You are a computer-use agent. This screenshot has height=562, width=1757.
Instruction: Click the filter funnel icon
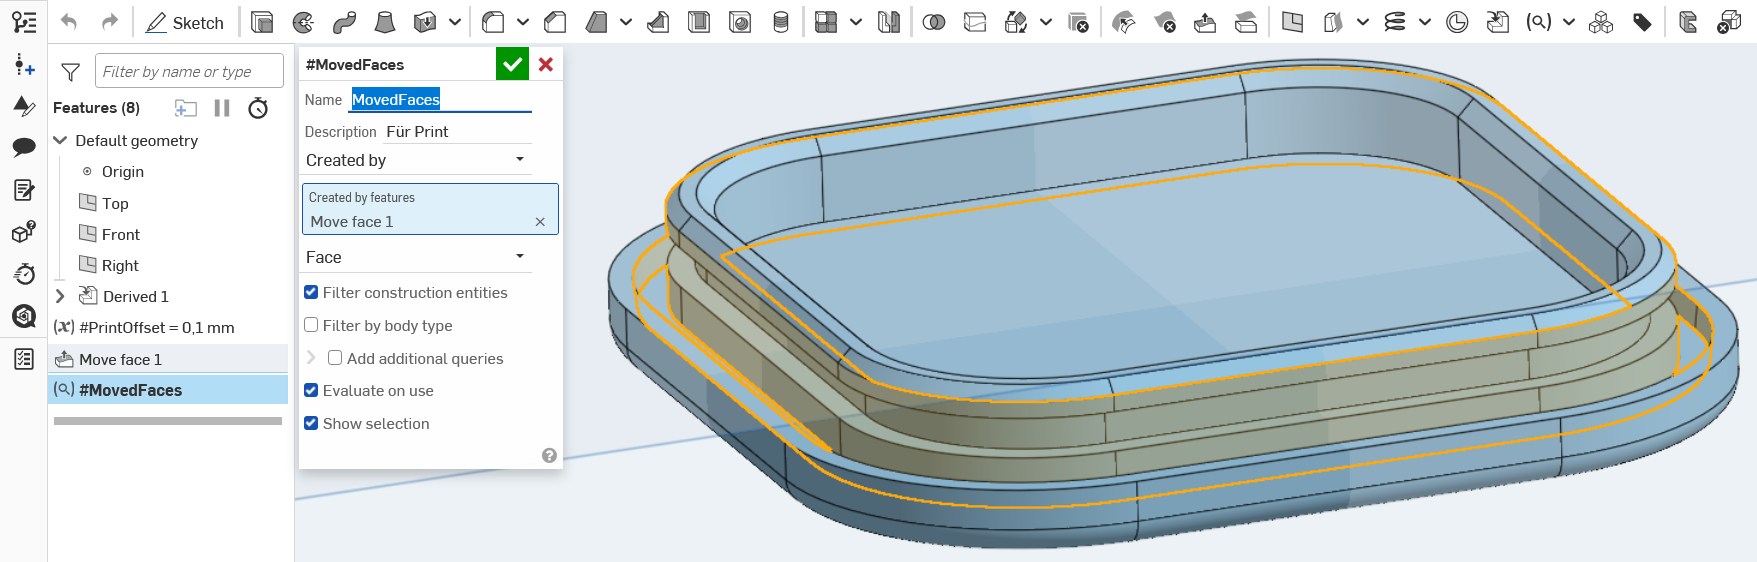(70, 72)
